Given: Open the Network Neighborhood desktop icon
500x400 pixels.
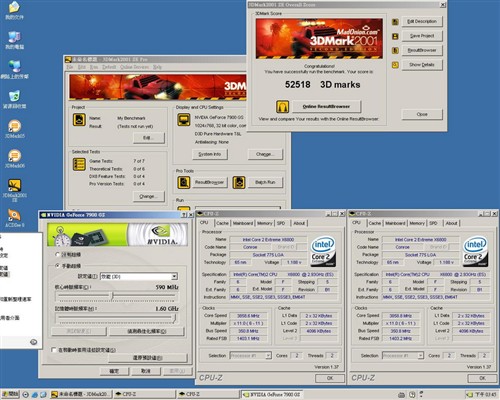Looking at the screenshot, I should point(14,70).
